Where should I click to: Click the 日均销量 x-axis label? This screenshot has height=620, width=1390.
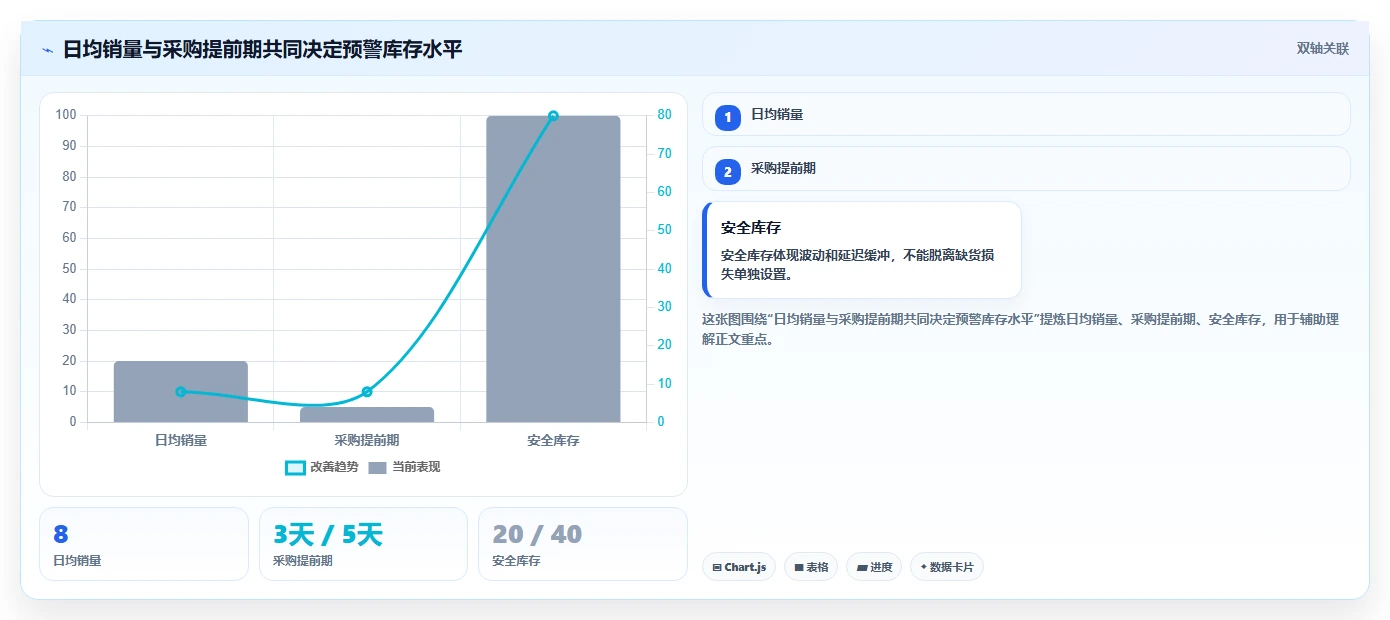[181, 440]
